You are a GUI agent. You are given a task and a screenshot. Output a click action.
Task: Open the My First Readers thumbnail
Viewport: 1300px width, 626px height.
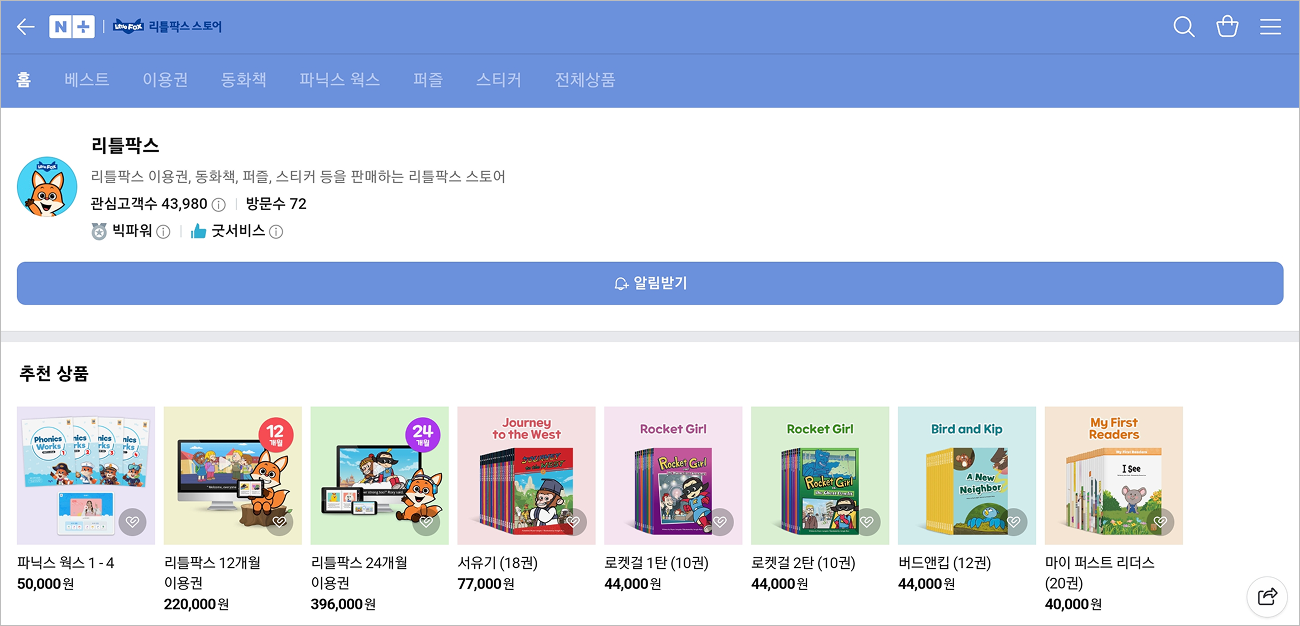coord(1115,476)
